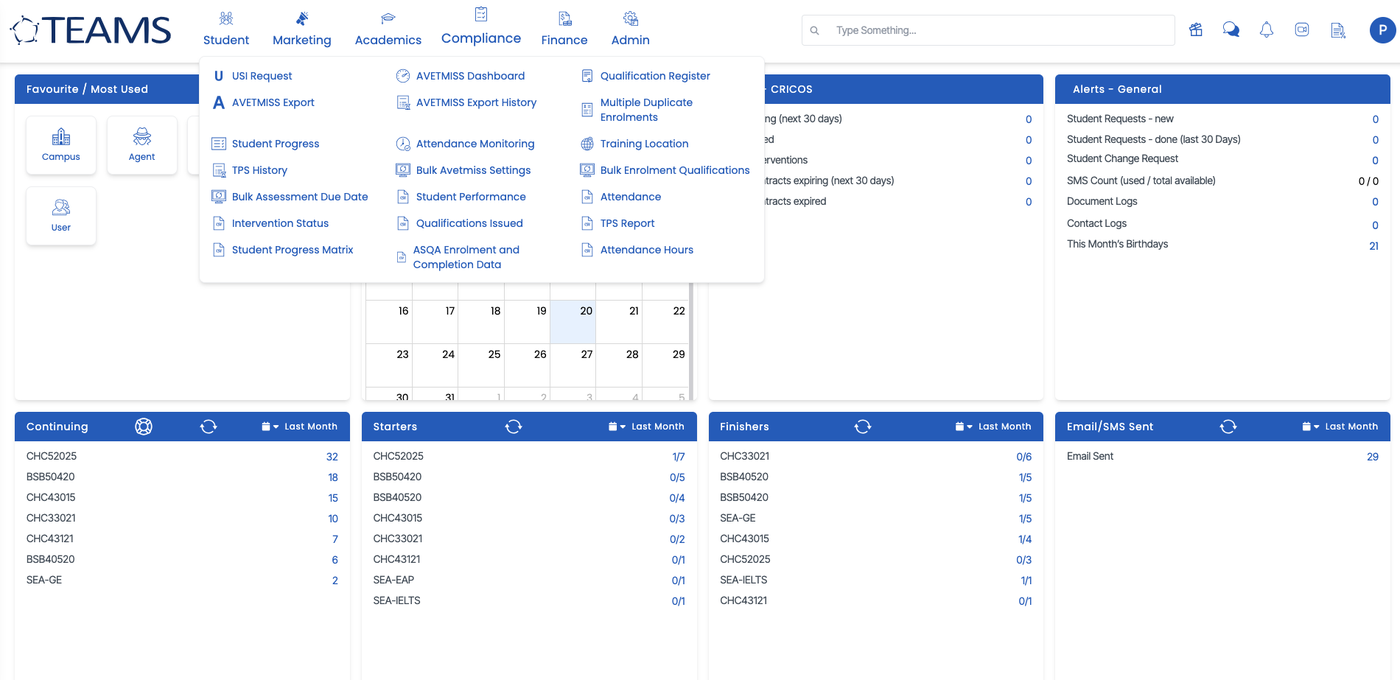Open the Admin menu
The height and width of the screenshot is (680, 1400).
pos(630,28)
